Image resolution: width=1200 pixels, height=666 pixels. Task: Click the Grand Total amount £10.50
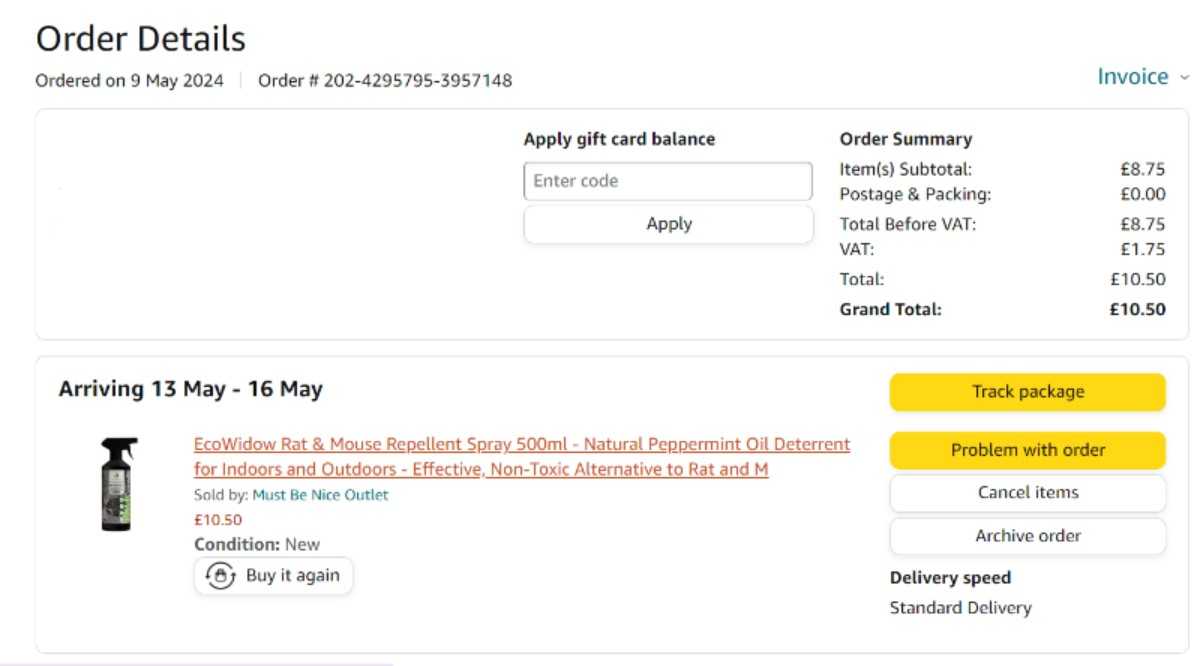tap(1137, 310)
